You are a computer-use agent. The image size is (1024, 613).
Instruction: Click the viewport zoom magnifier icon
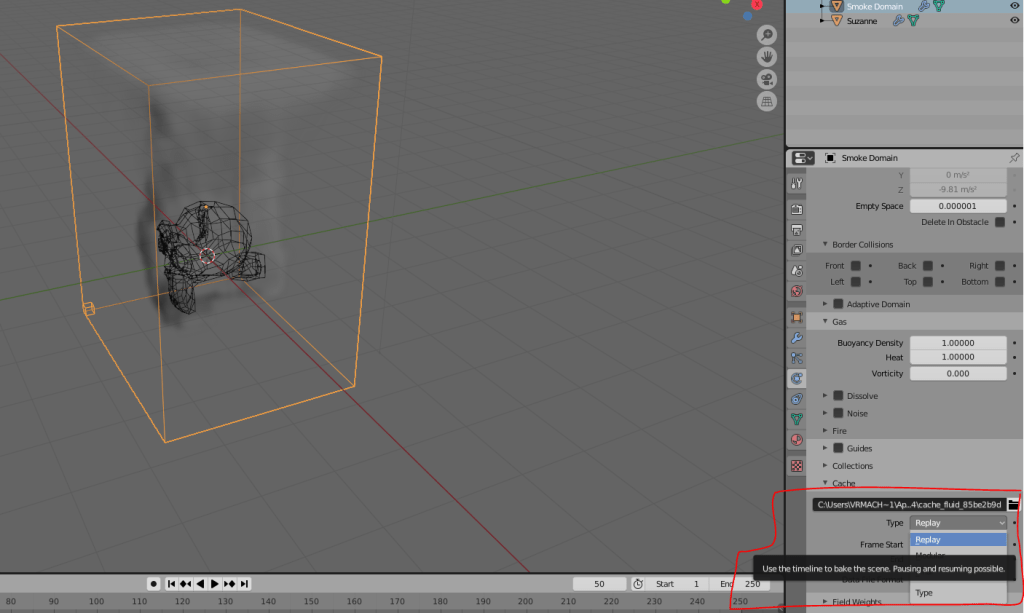[x=767, y=35]
